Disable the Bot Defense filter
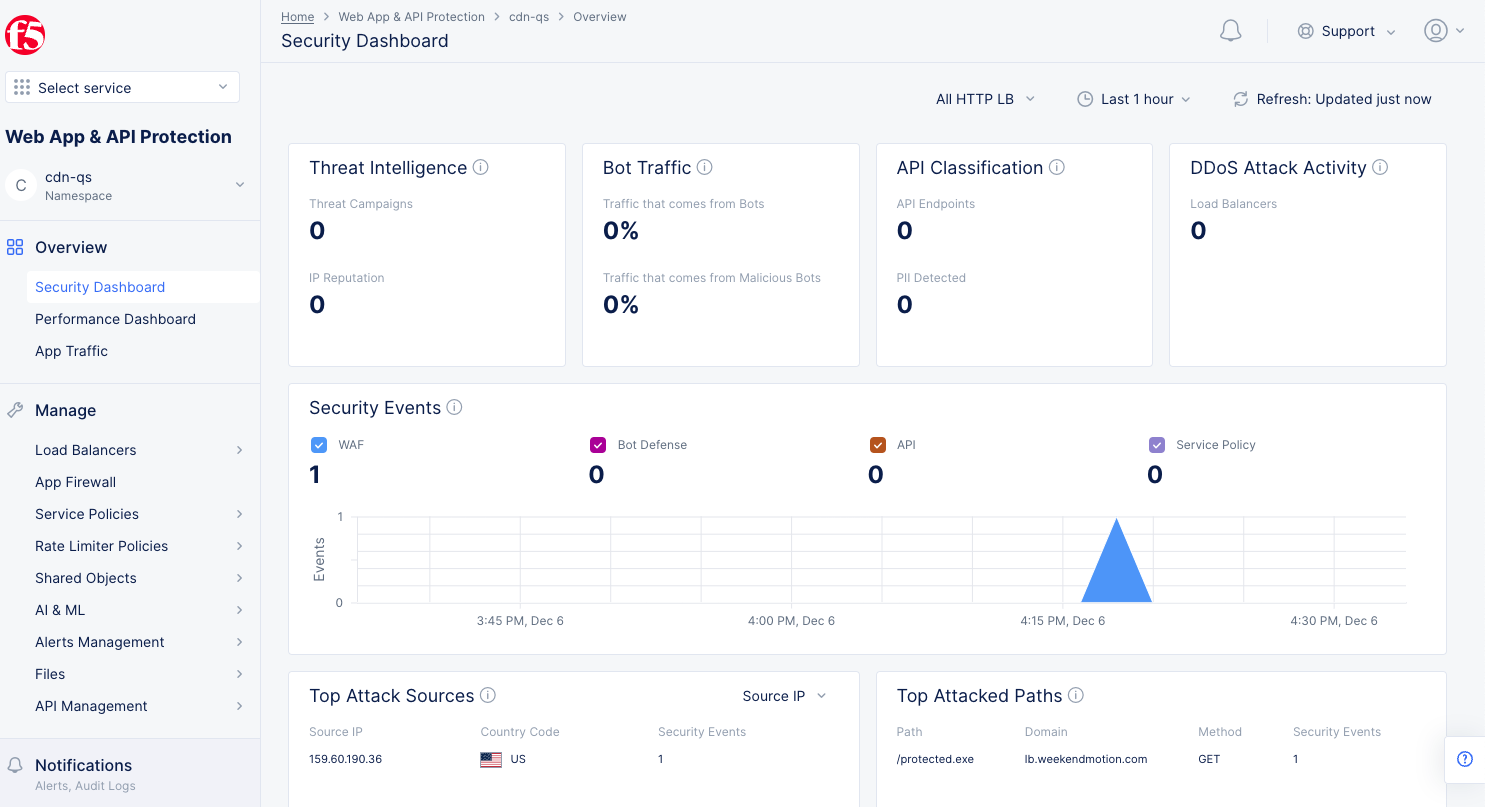 pos(597,444)
